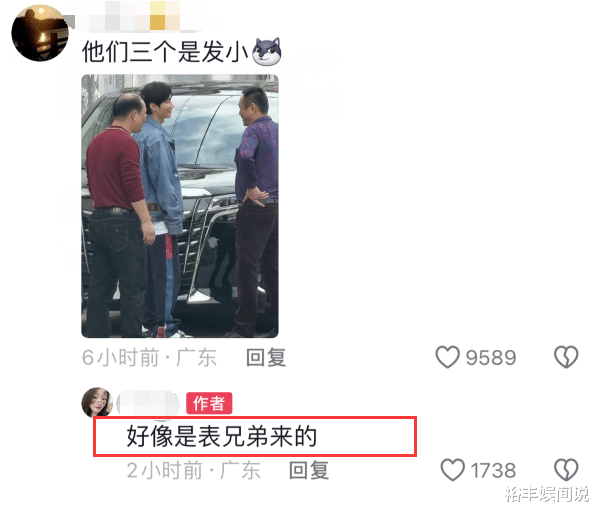This screenshot has height=513, width=598.
Task: Open the author's profile avatar
Action: tap(97, 403)
